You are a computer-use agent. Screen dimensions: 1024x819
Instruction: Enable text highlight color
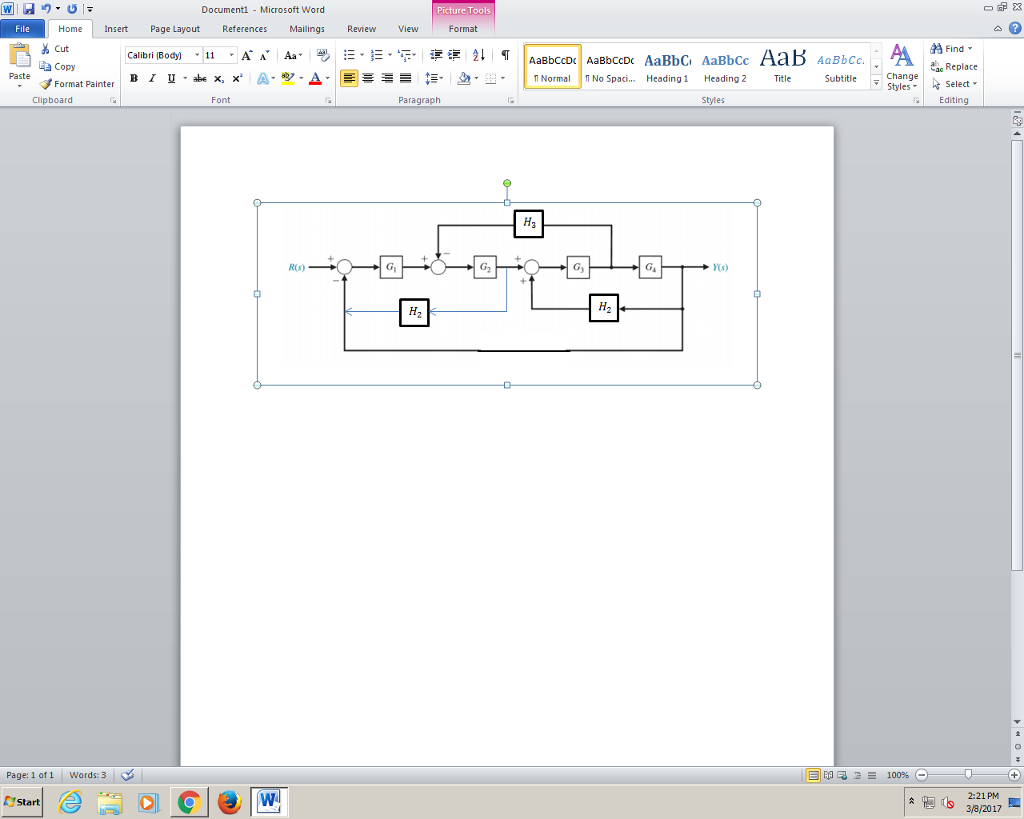[287, 77]
